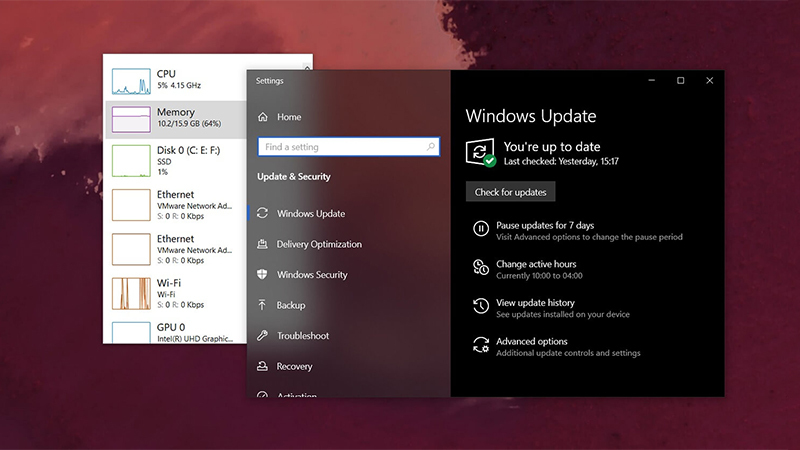Click the Delivery Optimization sidebar icon
Viewport: 800px width, 450px height.
(x=262, y=244)
